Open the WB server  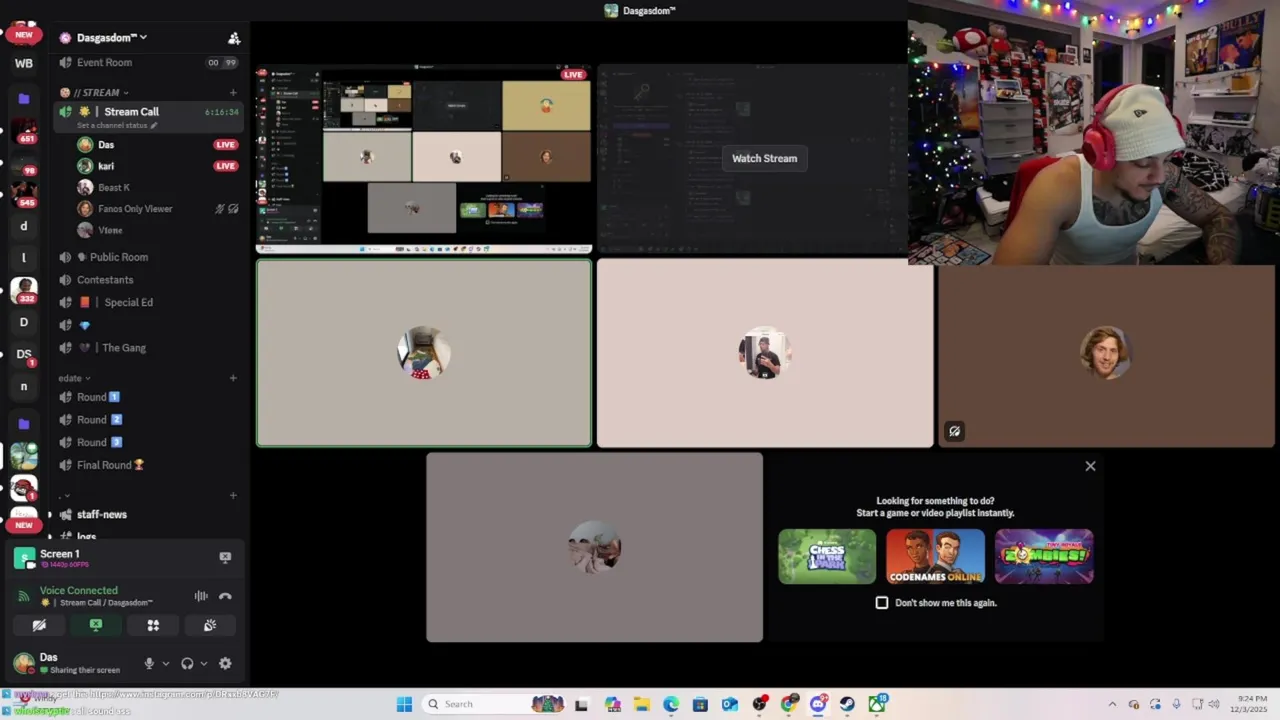(x=24, y=63)
